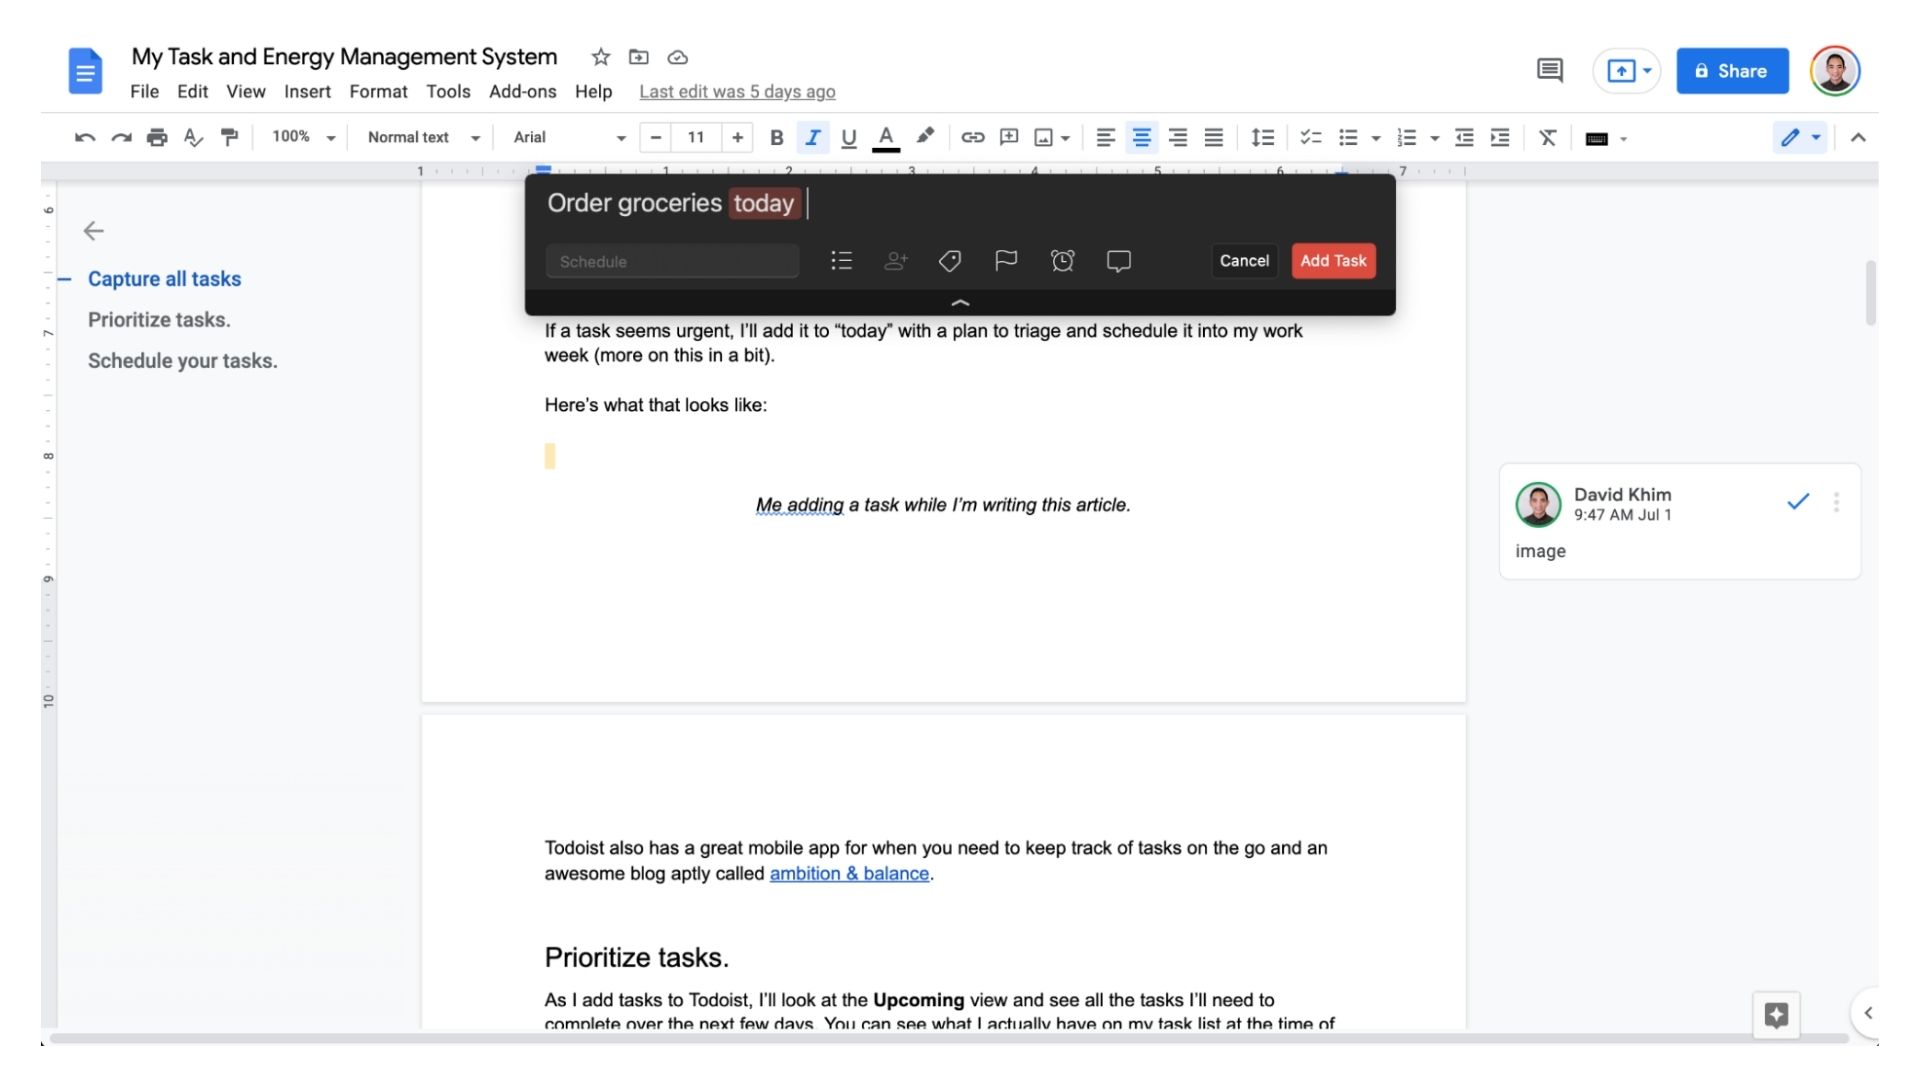Image resolution: width=1920 pixels, height=1080 pixels.
Task: Open task comments via speech bubble icon
Action: pos(1119,261)
